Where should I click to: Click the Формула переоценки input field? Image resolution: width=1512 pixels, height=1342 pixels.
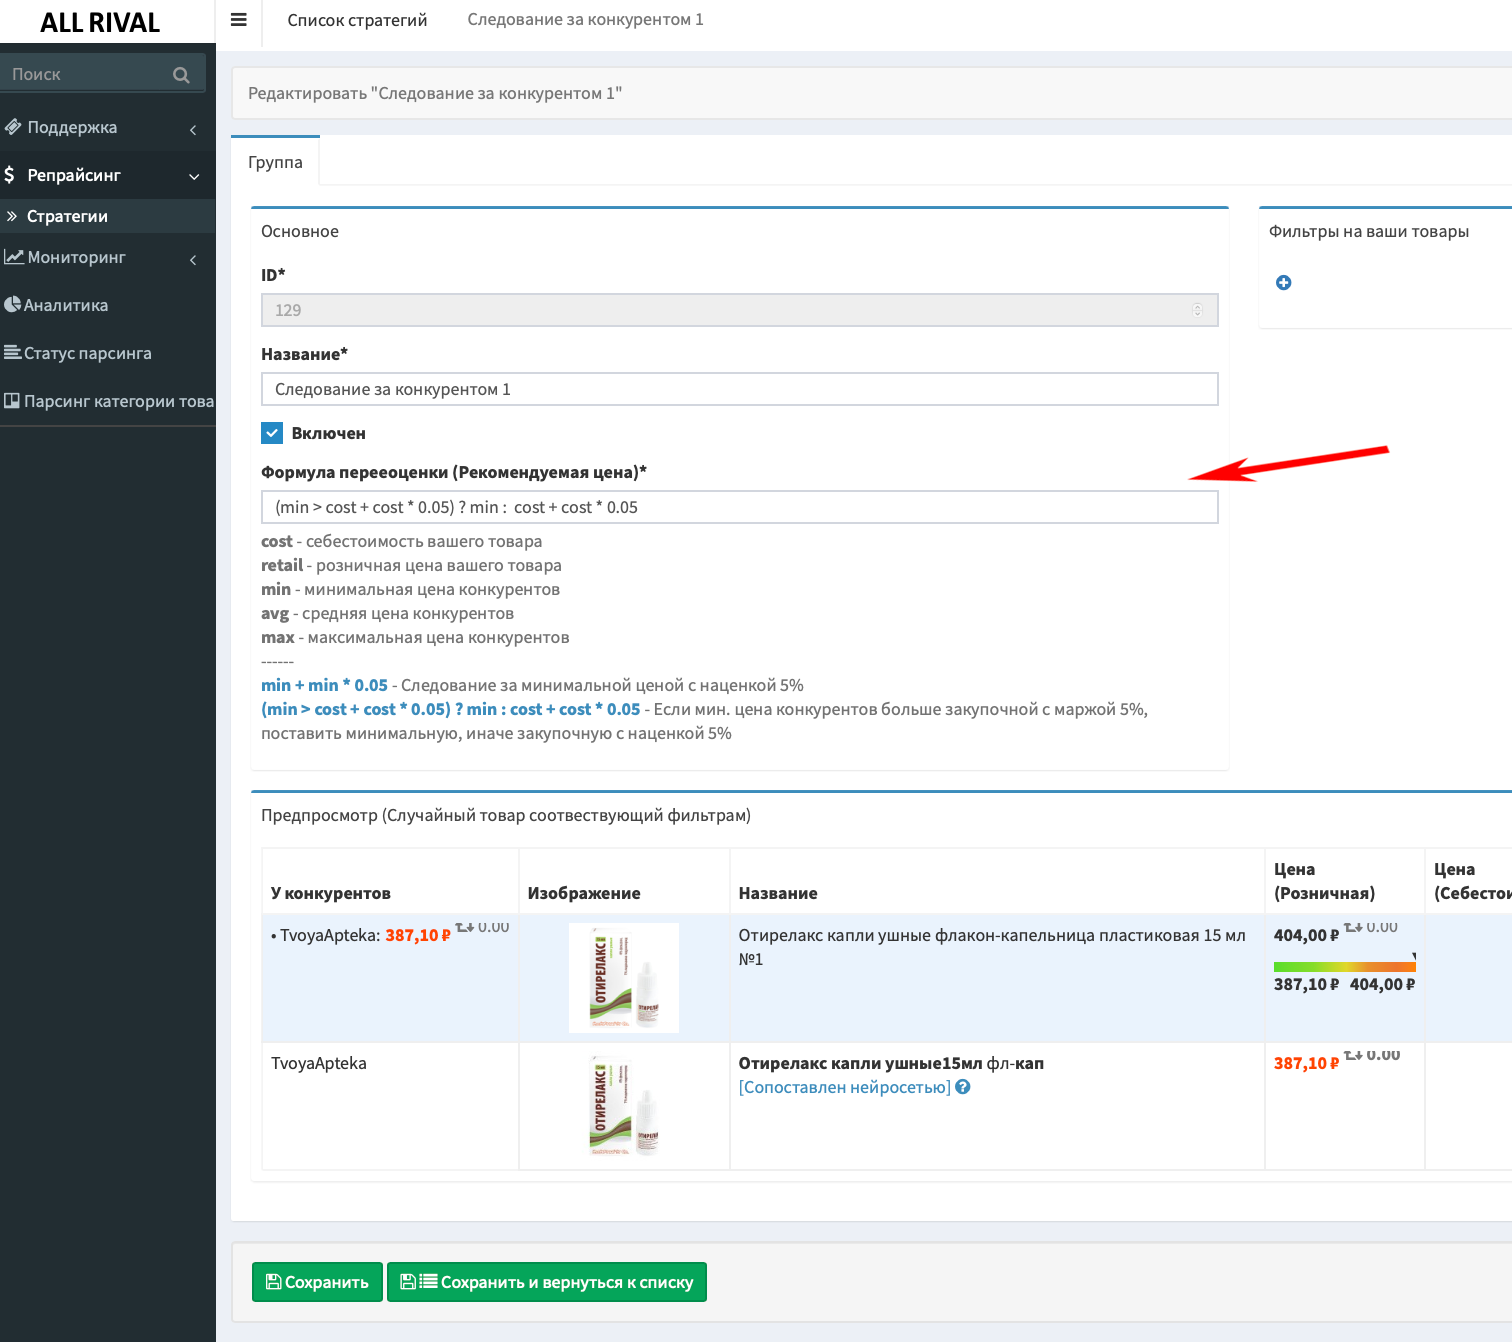(739, 507)
